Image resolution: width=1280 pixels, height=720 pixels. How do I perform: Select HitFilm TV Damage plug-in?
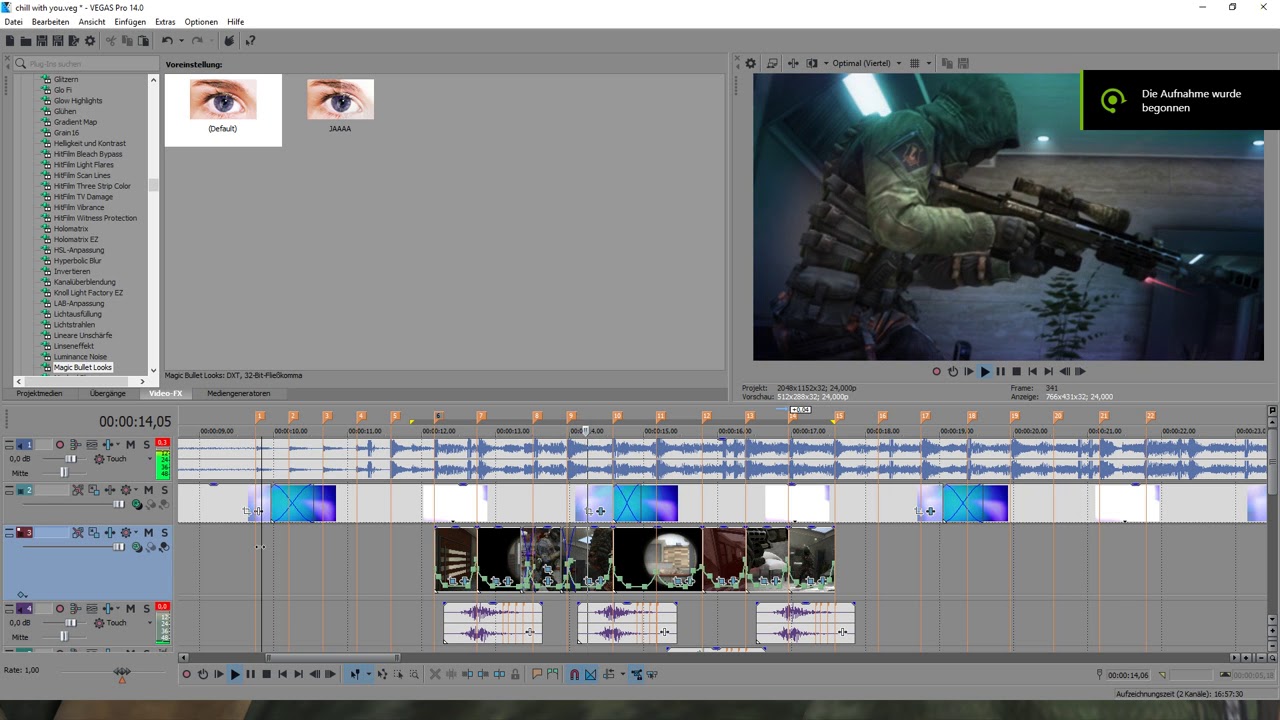[83, 197]
